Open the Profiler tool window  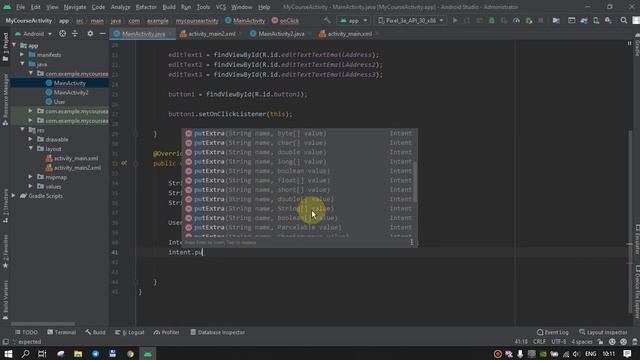[x=167, y=332]
